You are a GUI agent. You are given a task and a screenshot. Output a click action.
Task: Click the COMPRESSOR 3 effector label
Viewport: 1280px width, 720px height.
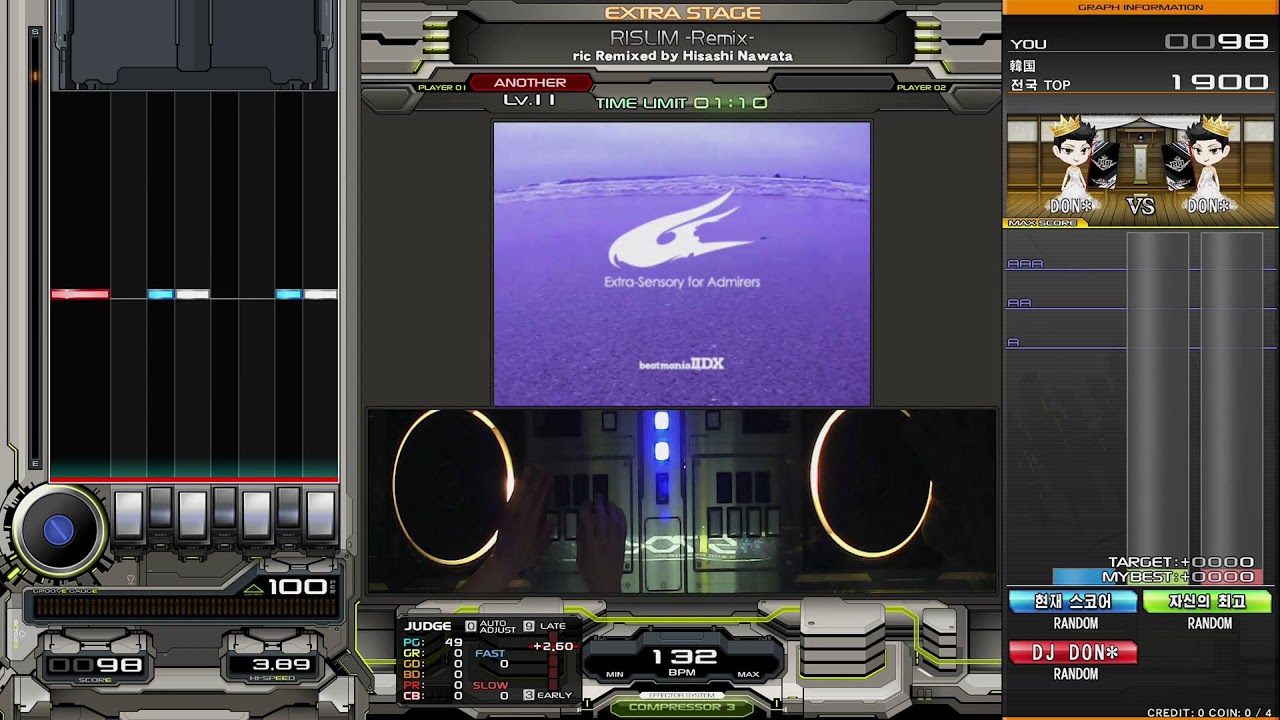(681, 707)
